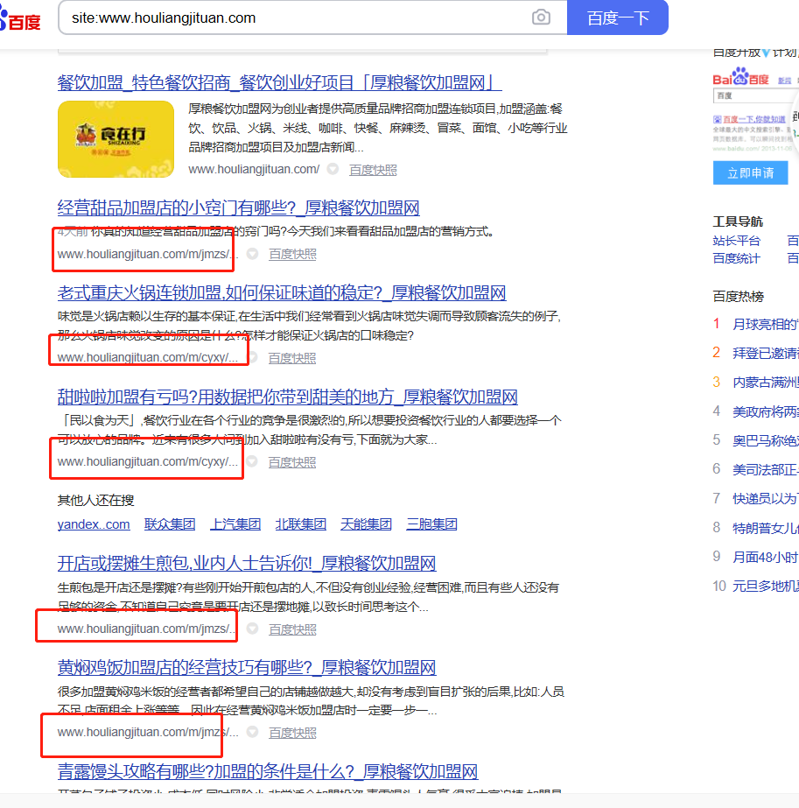799x808 pixels.
Task: Open 百度快照 under the 生煎包 result
Action: point(293,629)
